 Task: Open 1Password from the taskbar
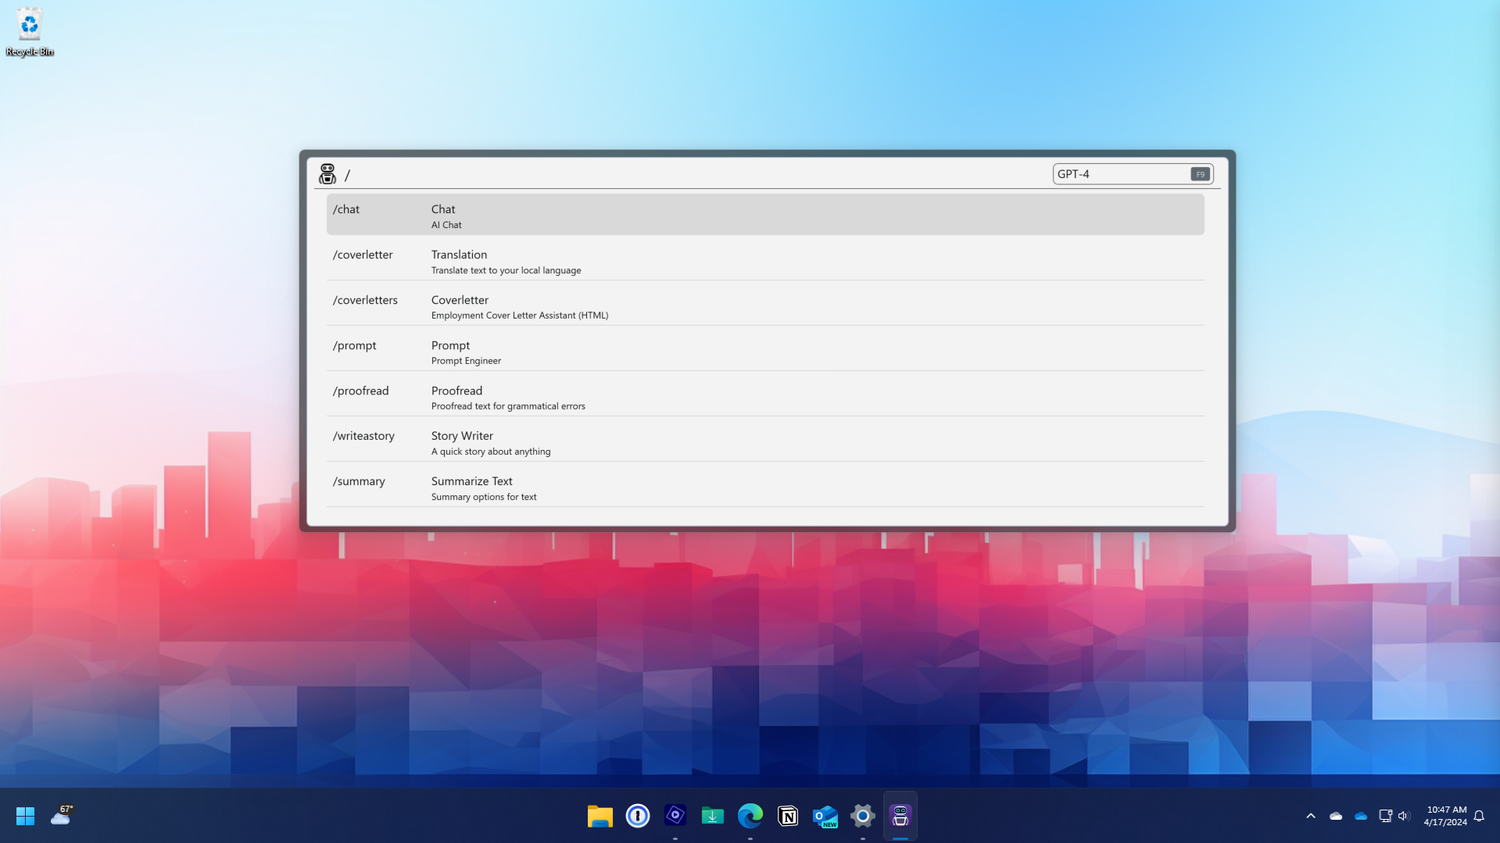tap(637, 816)
